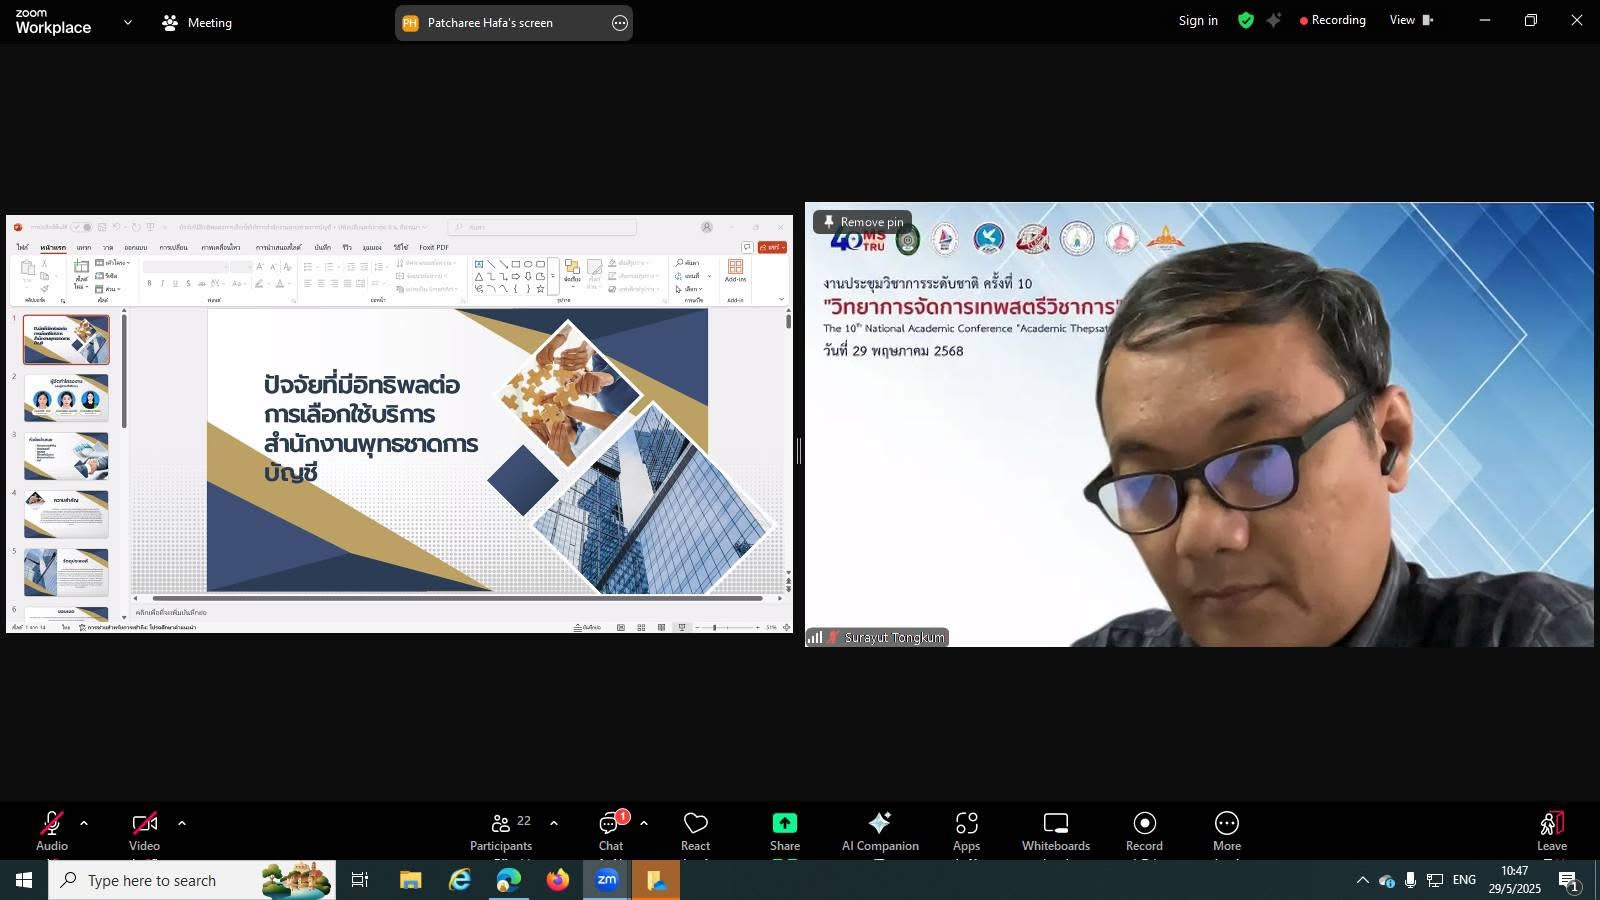Turn on the camera Video button

[144, 831]
